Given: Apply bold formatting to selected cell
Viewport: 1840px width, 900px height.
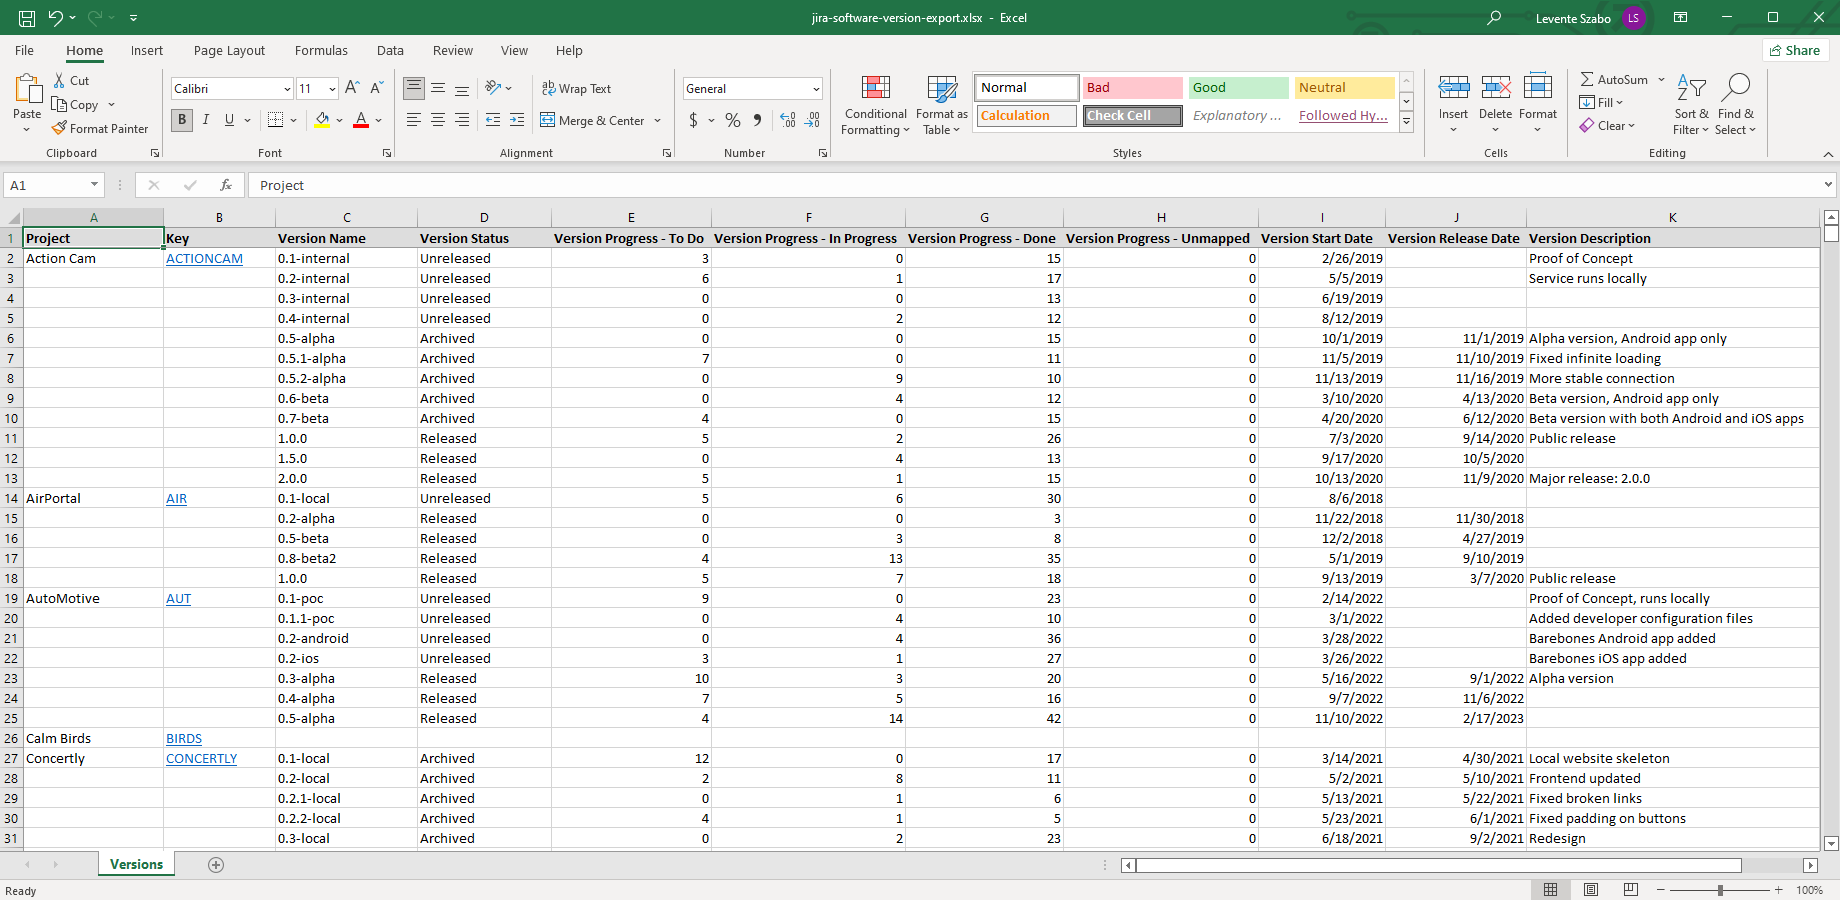Looking at the screenshot, I should tap(182, 120).
